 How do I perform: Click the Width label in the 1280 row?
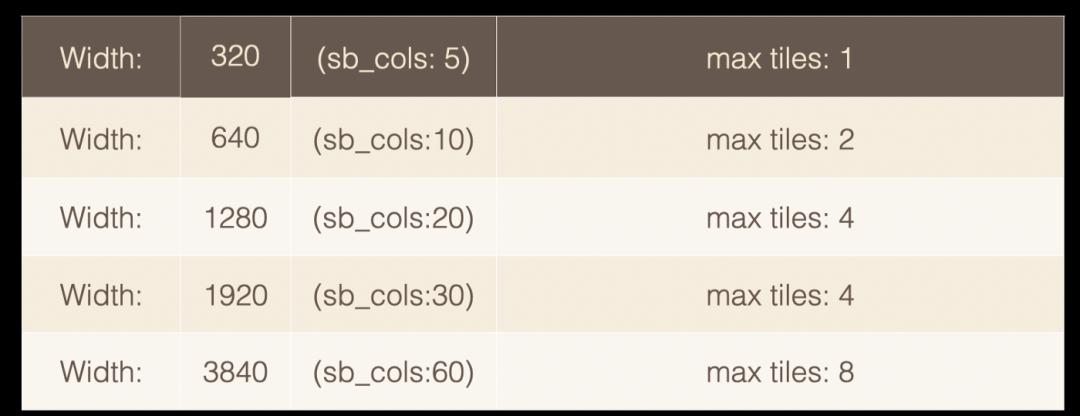tap(101, 218)
